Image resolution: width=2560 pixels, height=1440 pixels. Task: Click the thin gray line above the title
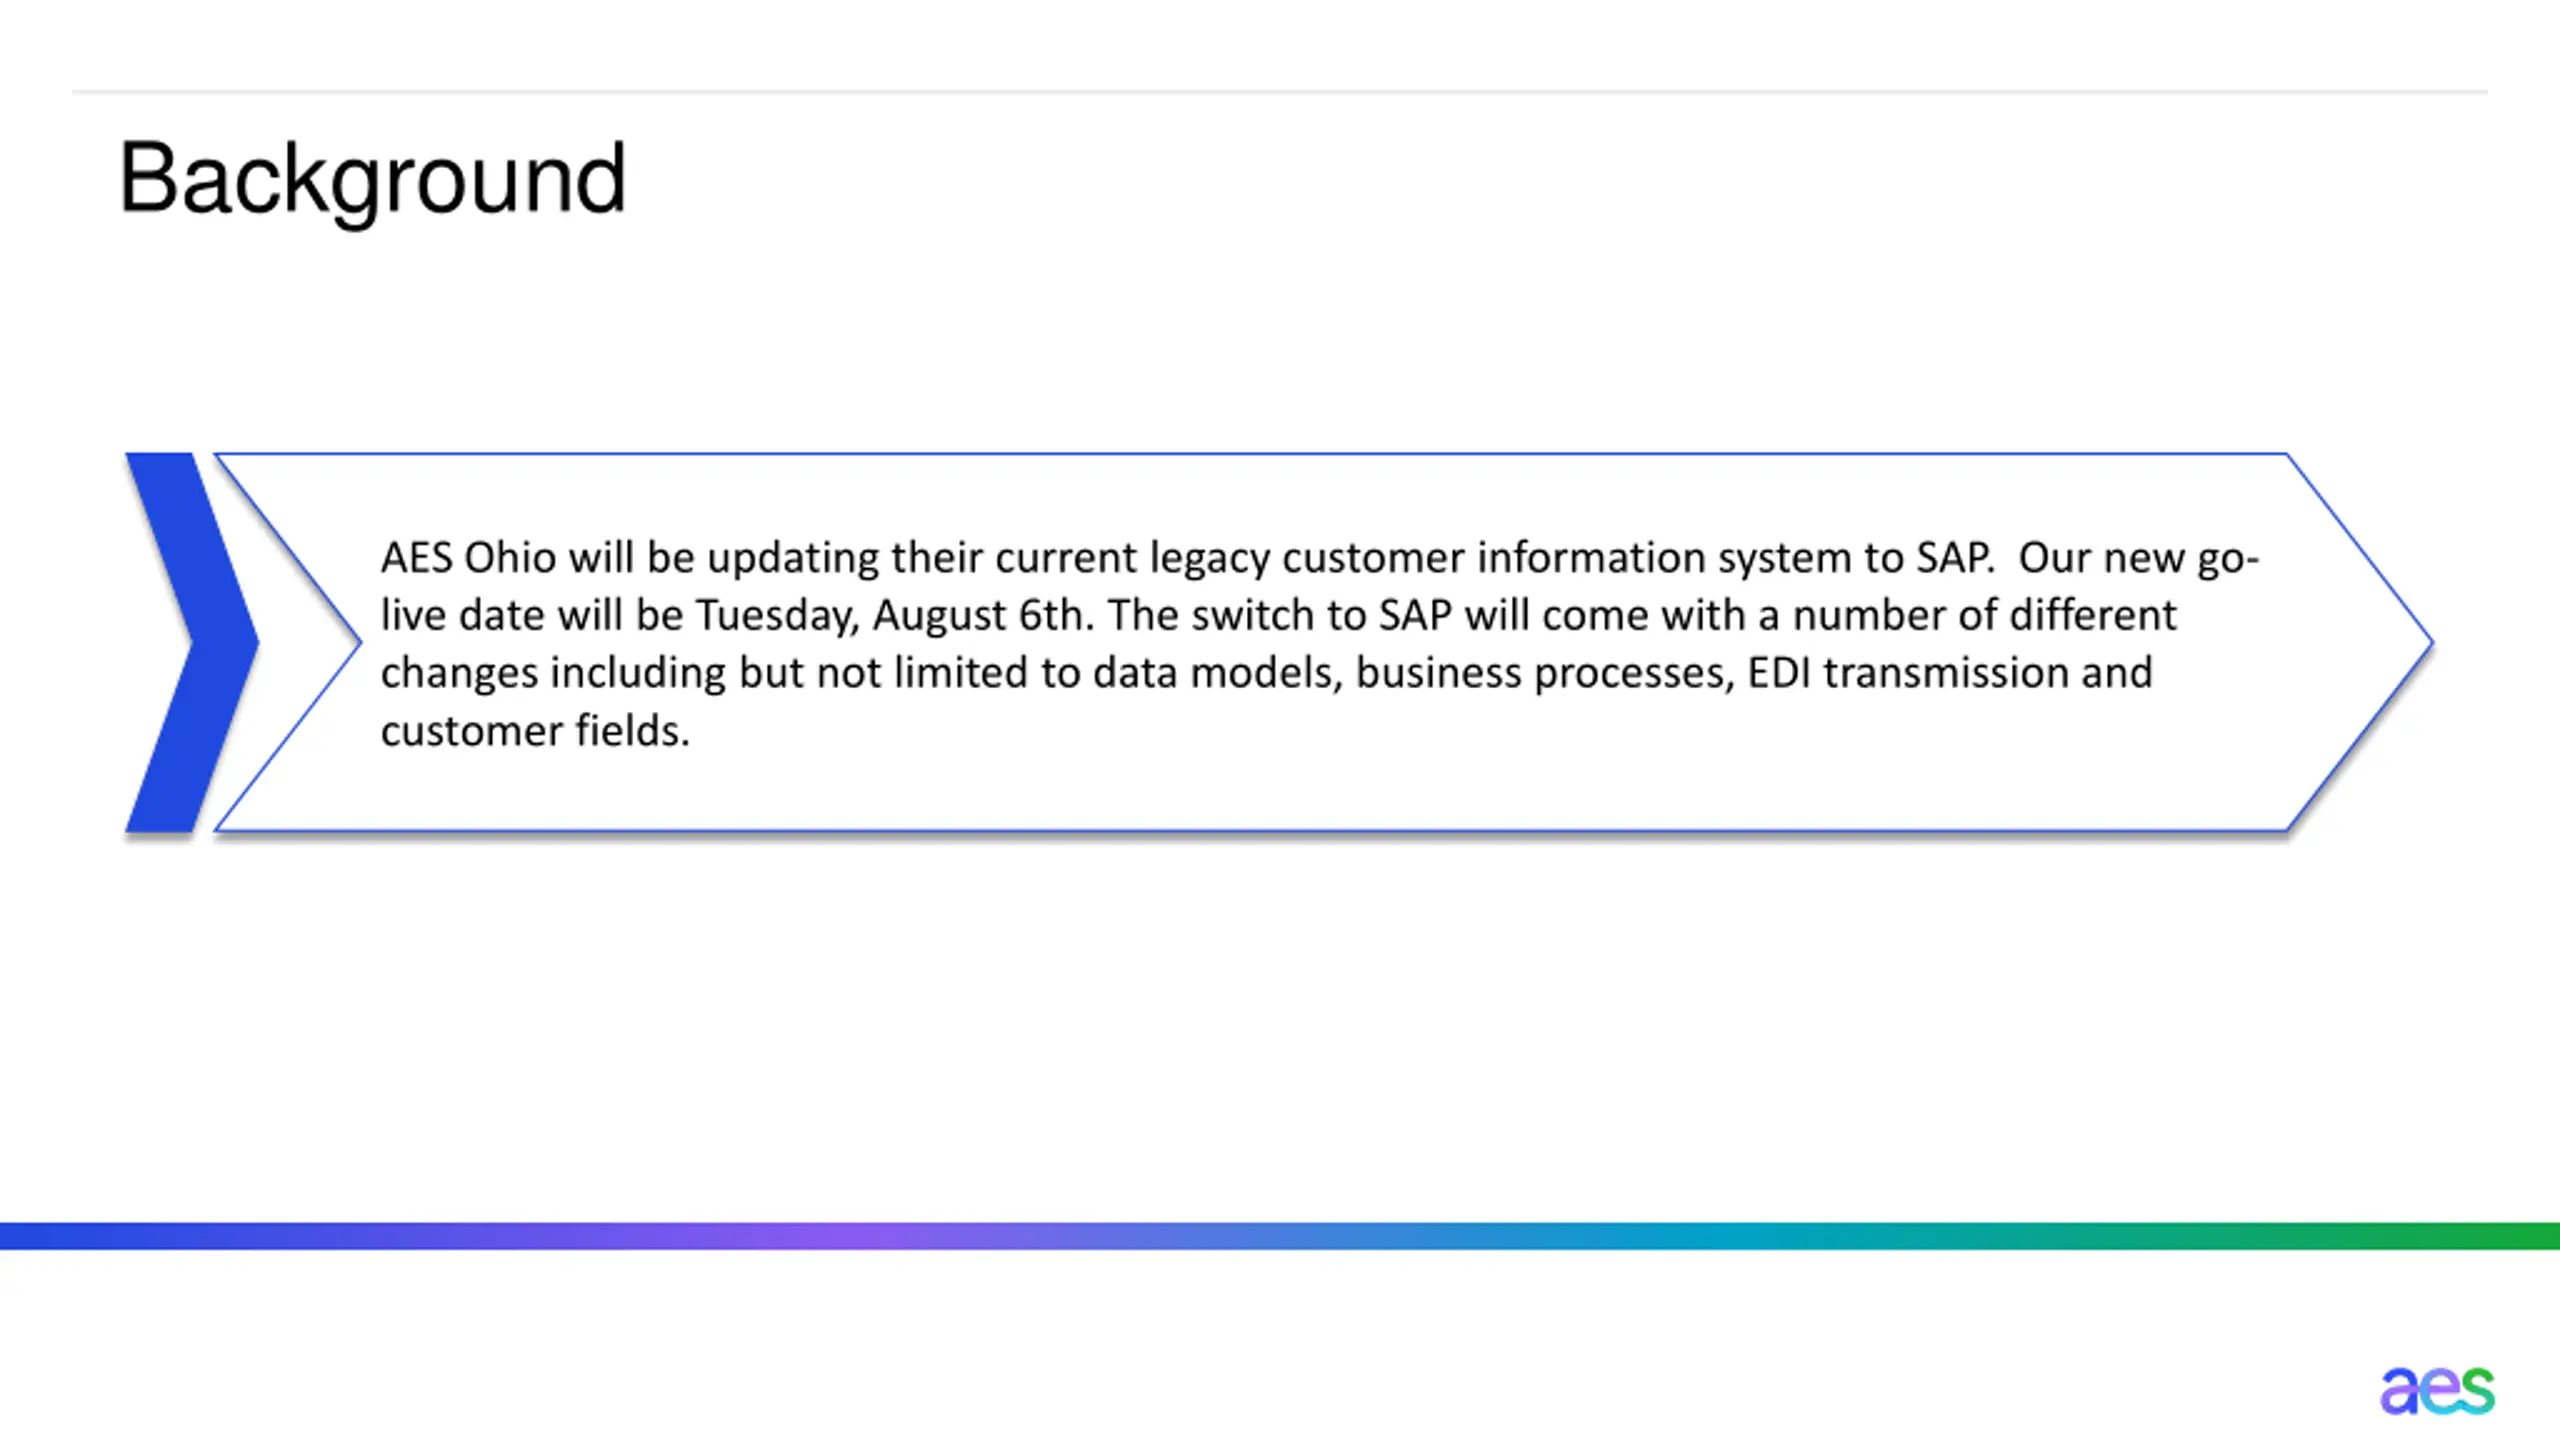point(1280,92)
